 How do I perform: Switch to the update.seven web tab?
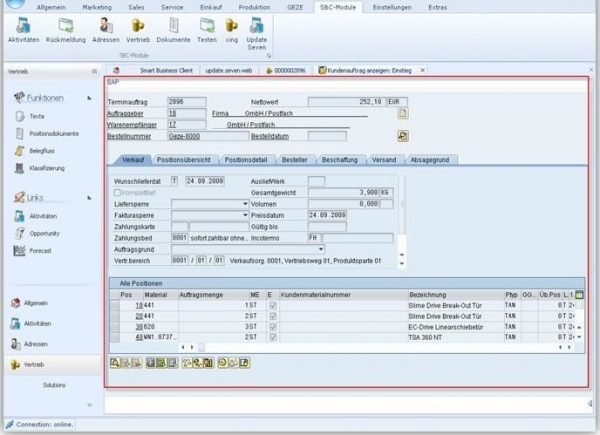click(228, 70)
